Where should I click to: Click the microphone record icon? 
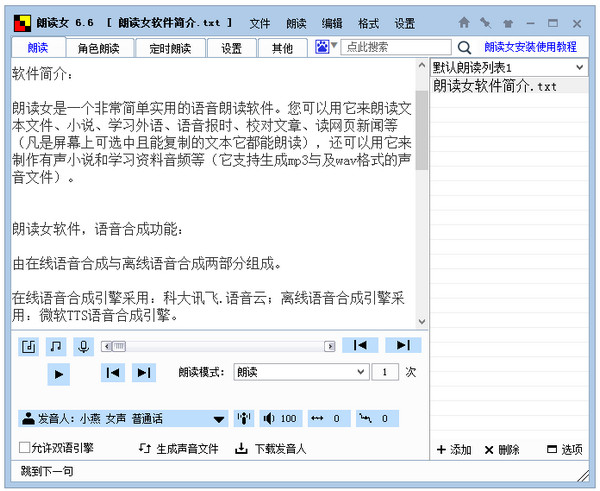[x=83, y=347]
